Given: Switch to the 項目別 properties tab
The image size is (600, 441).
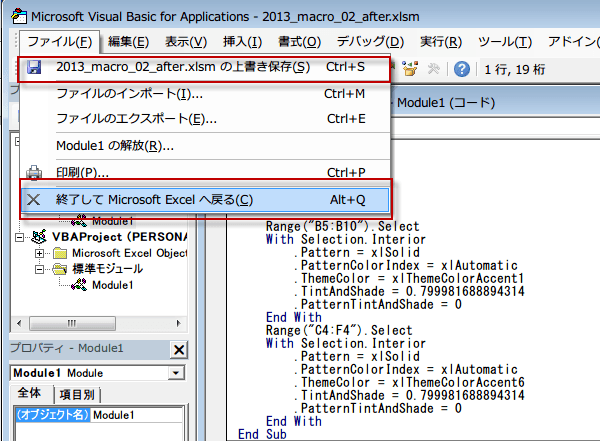Looking at the screenshot, I should (76, 395).
